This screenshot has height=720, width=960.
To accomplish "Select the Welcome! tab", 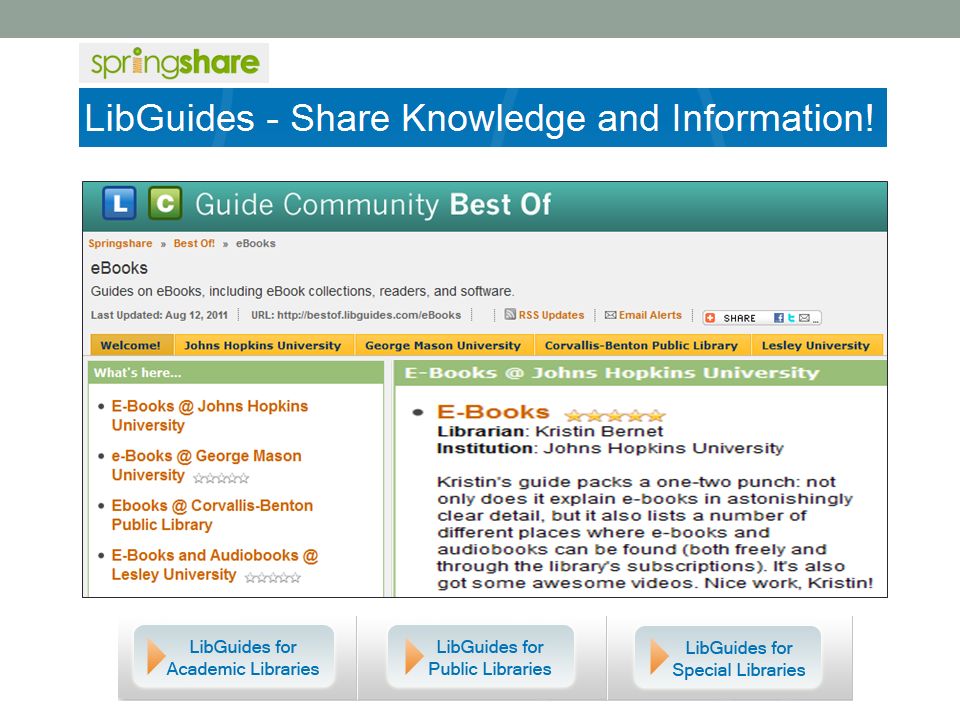I will (130, 345).
